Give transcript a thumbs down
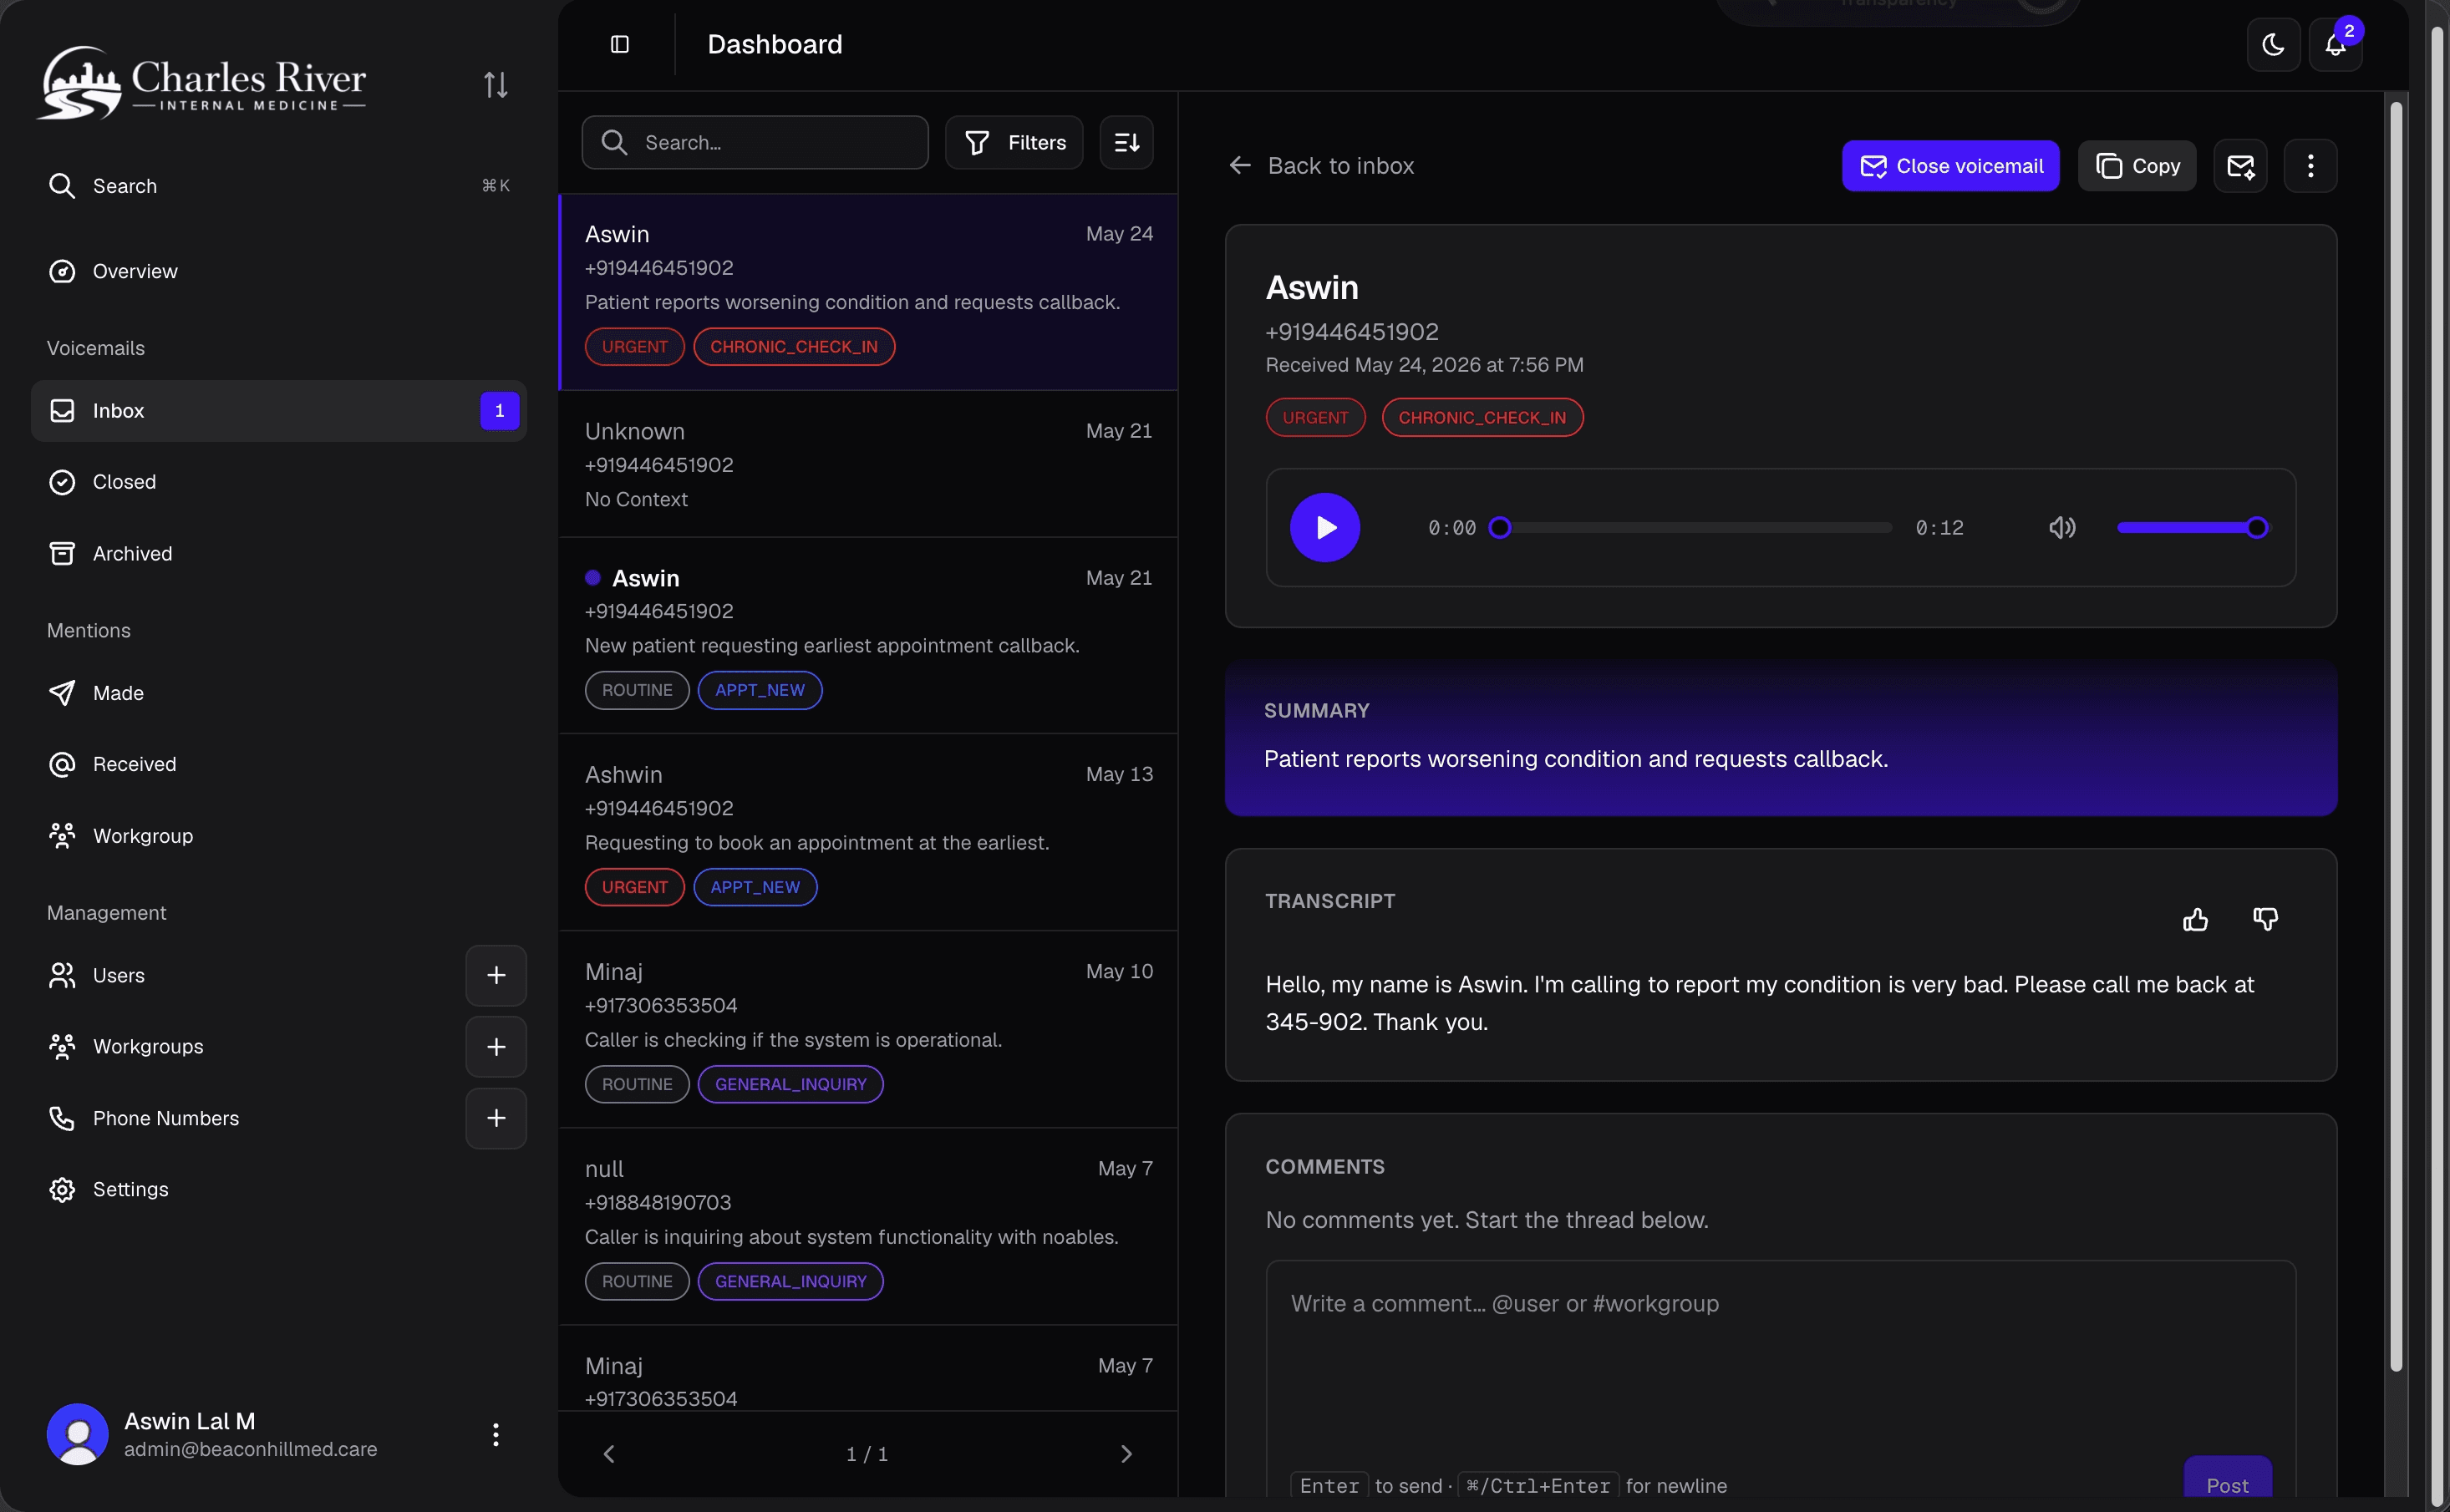This screenshot has height=1512, width=2450. click(2265, 919)
